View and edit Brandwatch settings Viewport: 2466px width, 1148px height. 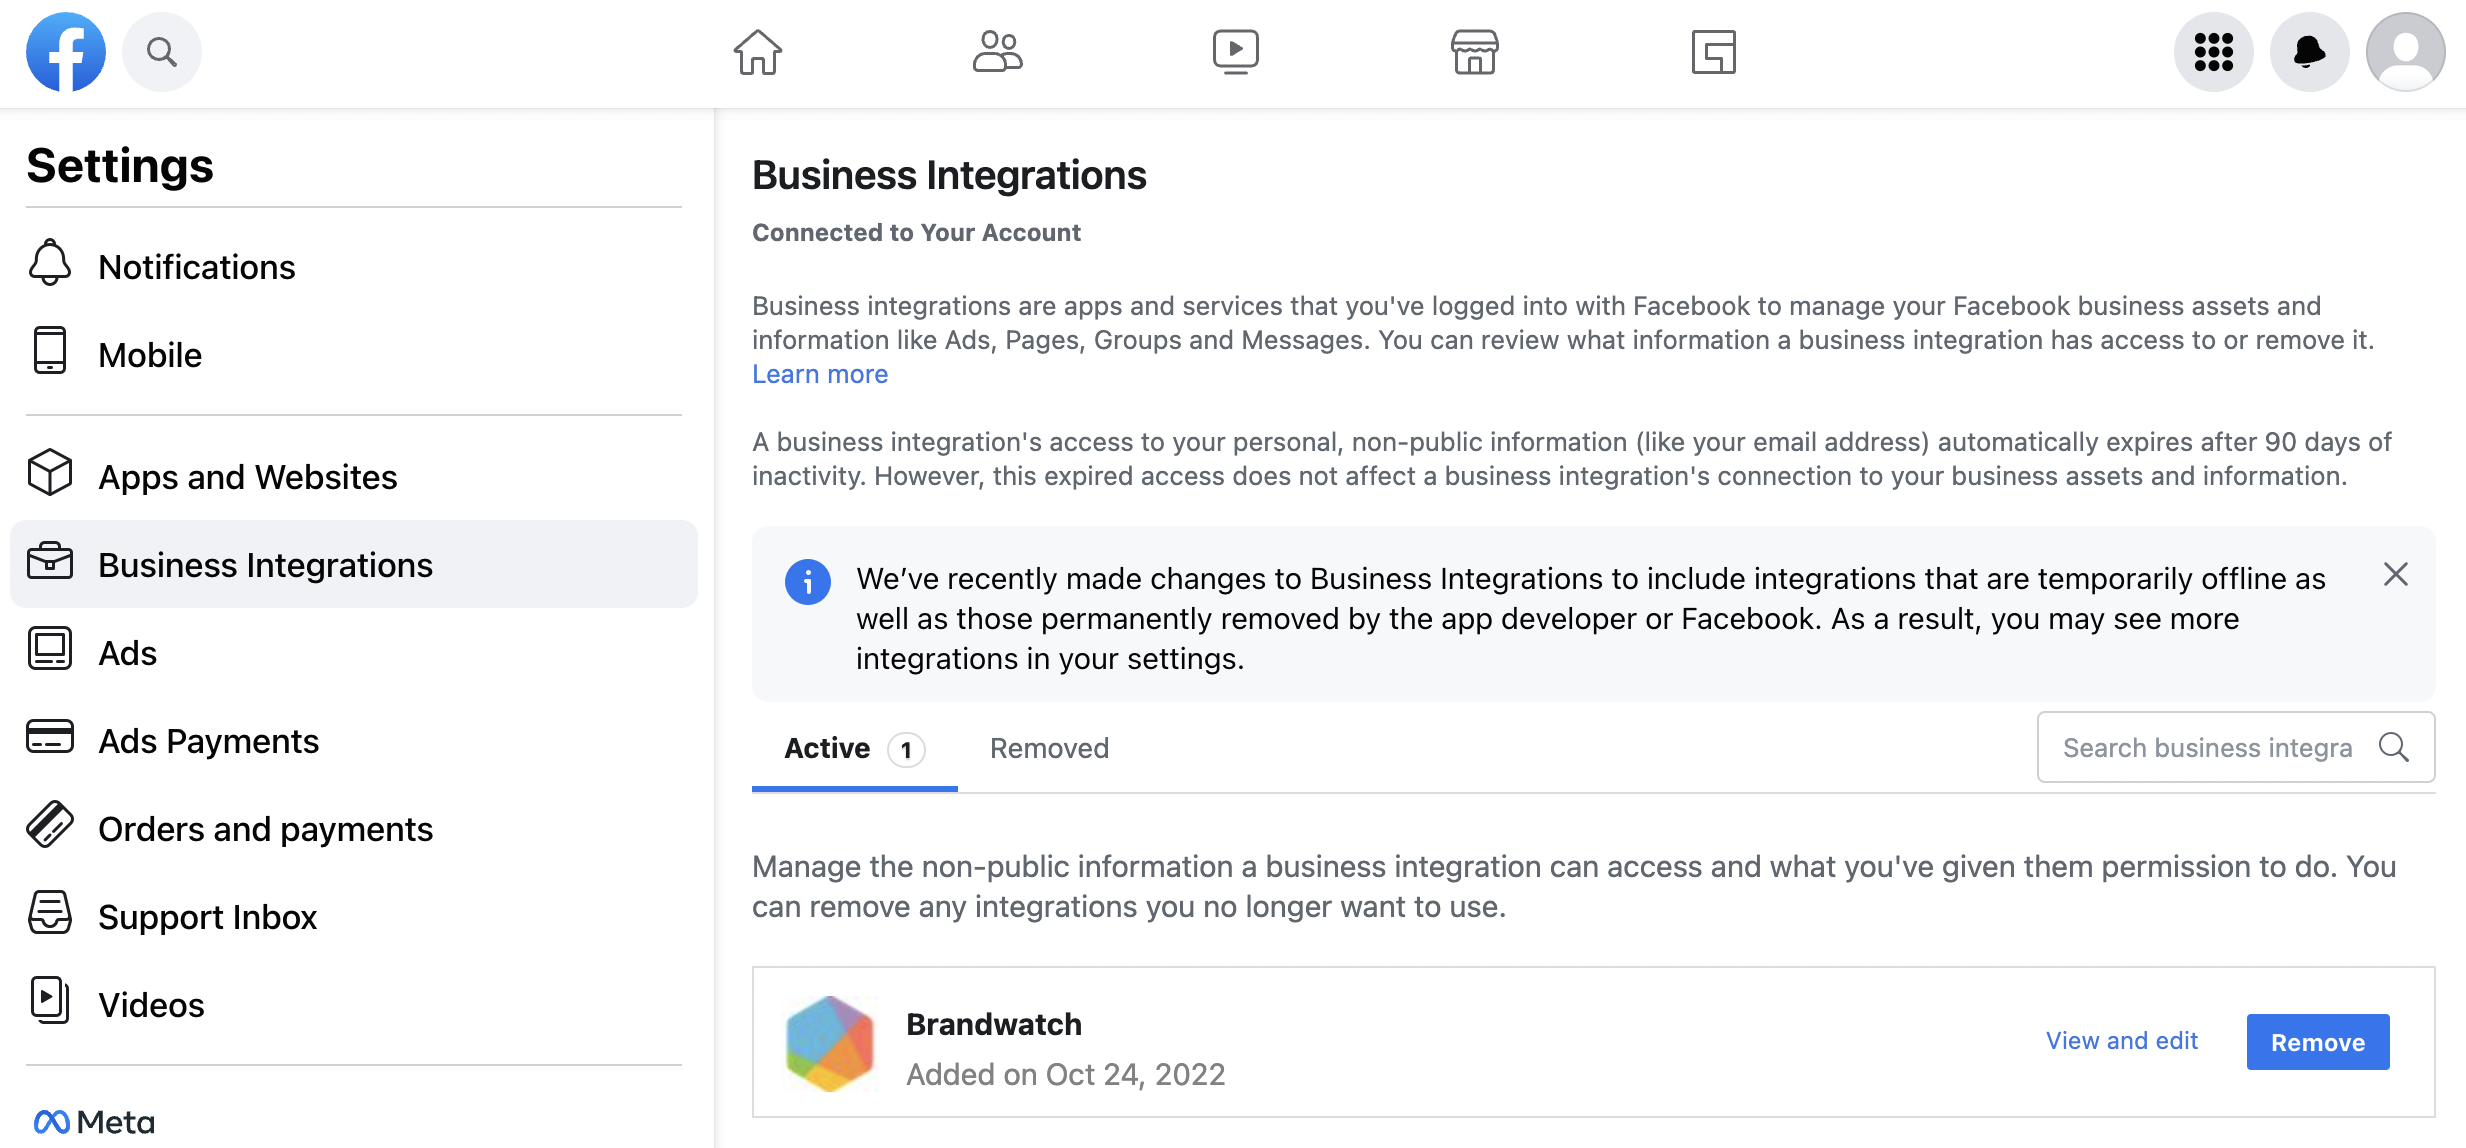click(2122, 1041)
